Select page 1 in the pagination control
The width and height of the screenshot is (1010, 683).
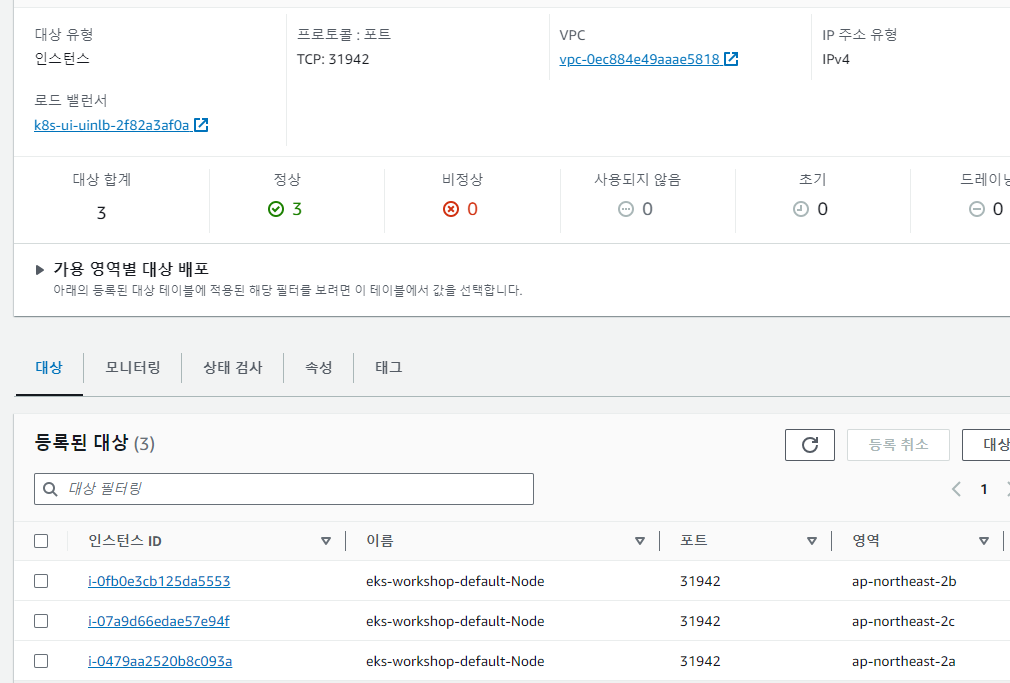(983, 488)
